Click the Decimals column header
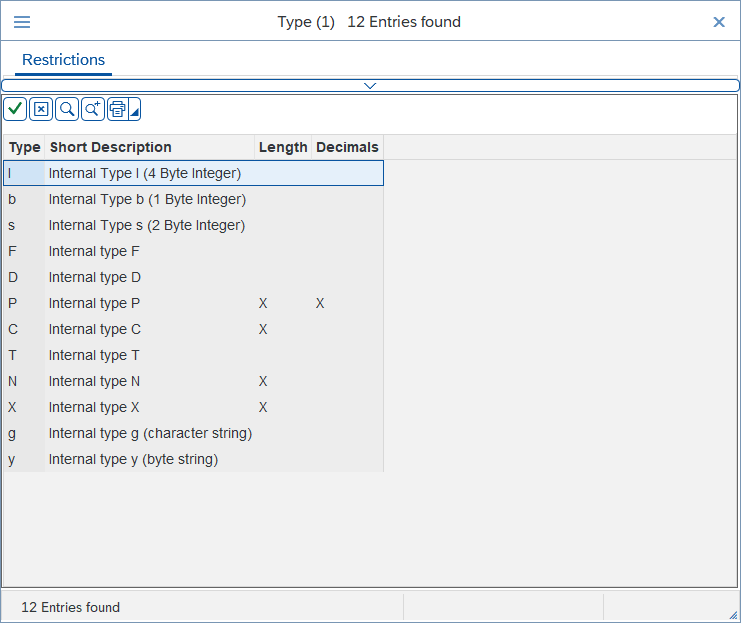741x623 pixels. pos(347,147)
